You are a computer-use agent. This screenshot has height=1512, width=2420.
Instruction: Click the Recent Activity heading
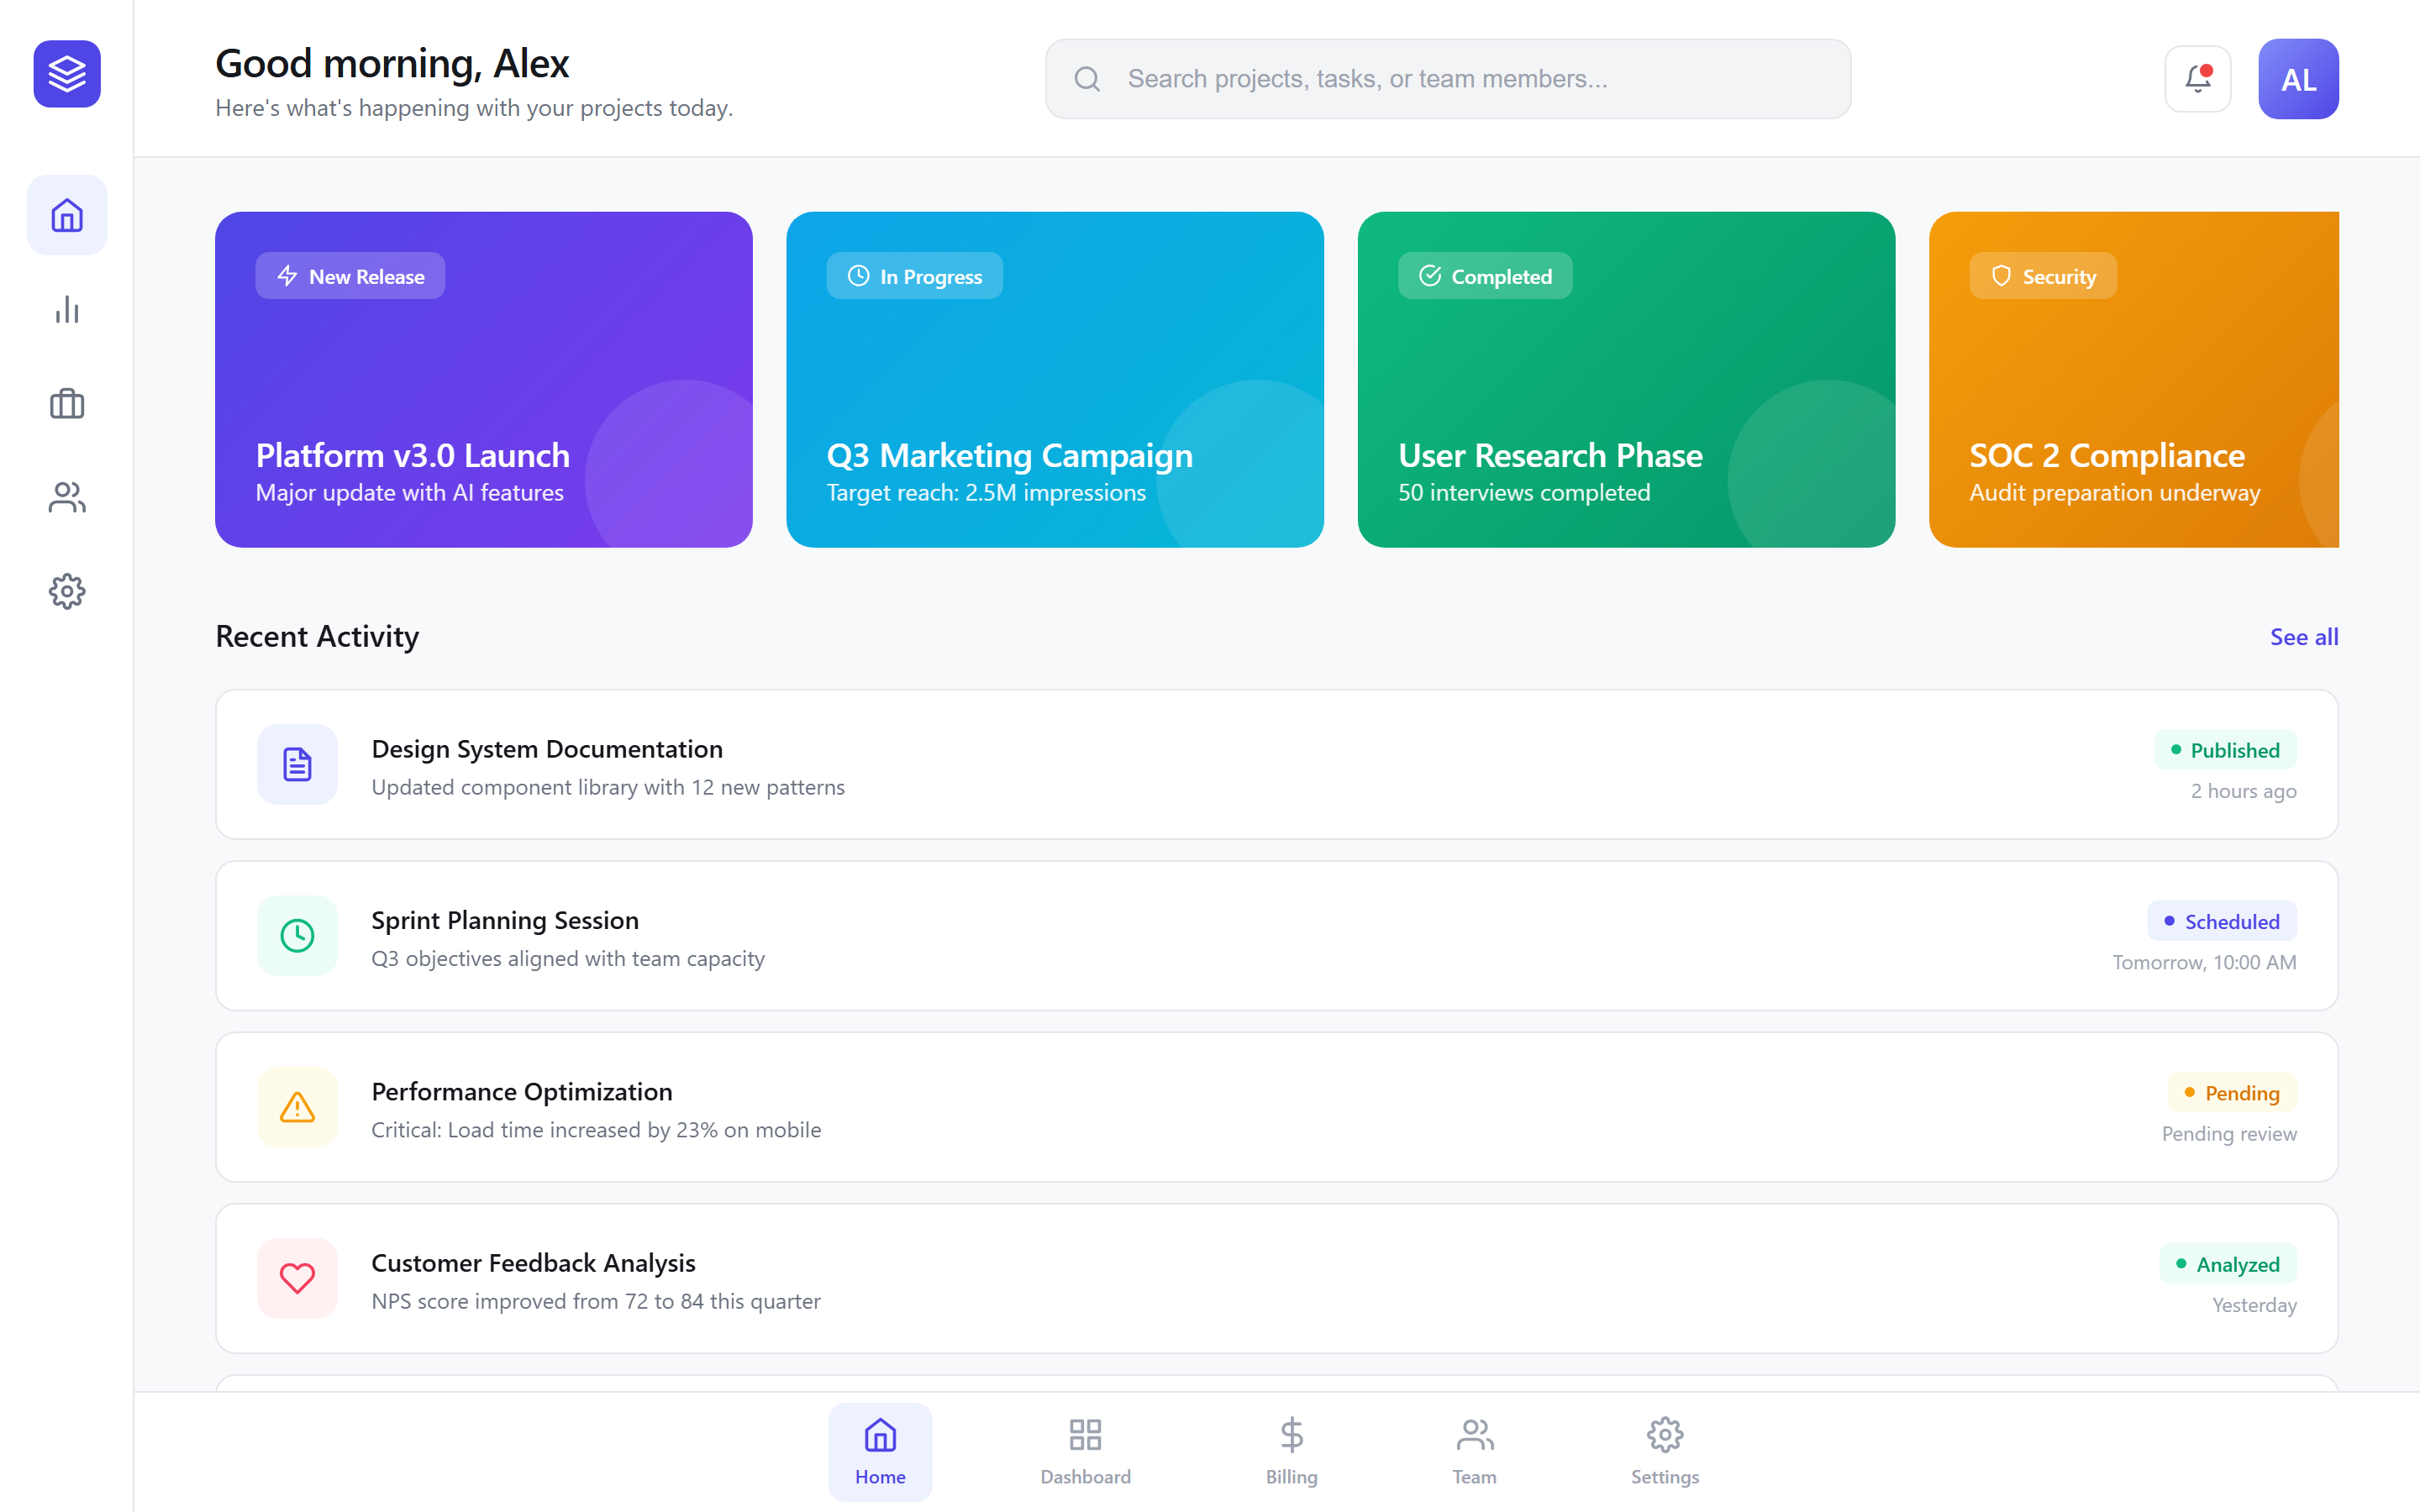(x=317, y=637)
